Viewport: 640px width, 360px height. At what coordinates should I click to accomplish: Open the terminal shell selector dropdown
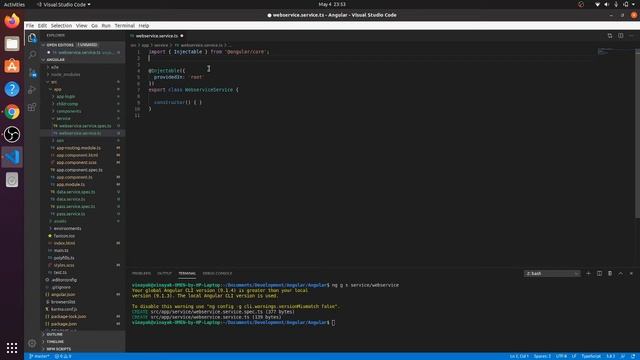pos(552,273)
